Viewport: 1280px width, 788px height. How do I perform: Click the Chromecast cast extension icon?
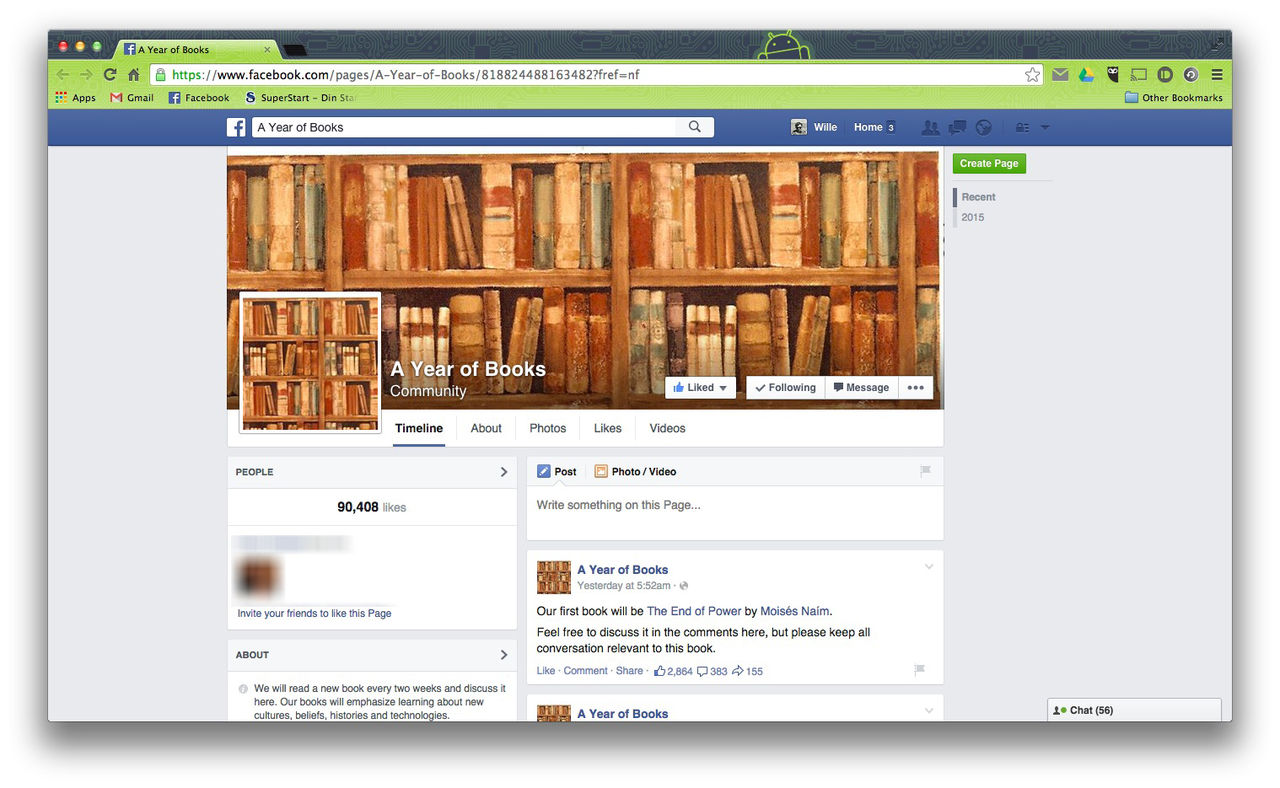pyautogui.click(x=1138, y=75)
